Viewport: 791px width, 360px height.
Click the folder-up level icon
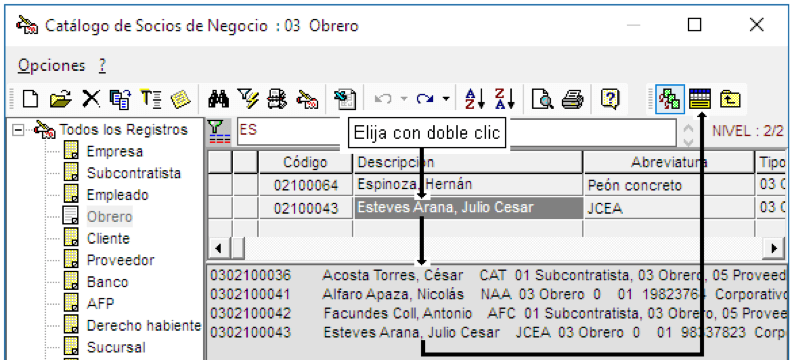(x=730, y=99)
